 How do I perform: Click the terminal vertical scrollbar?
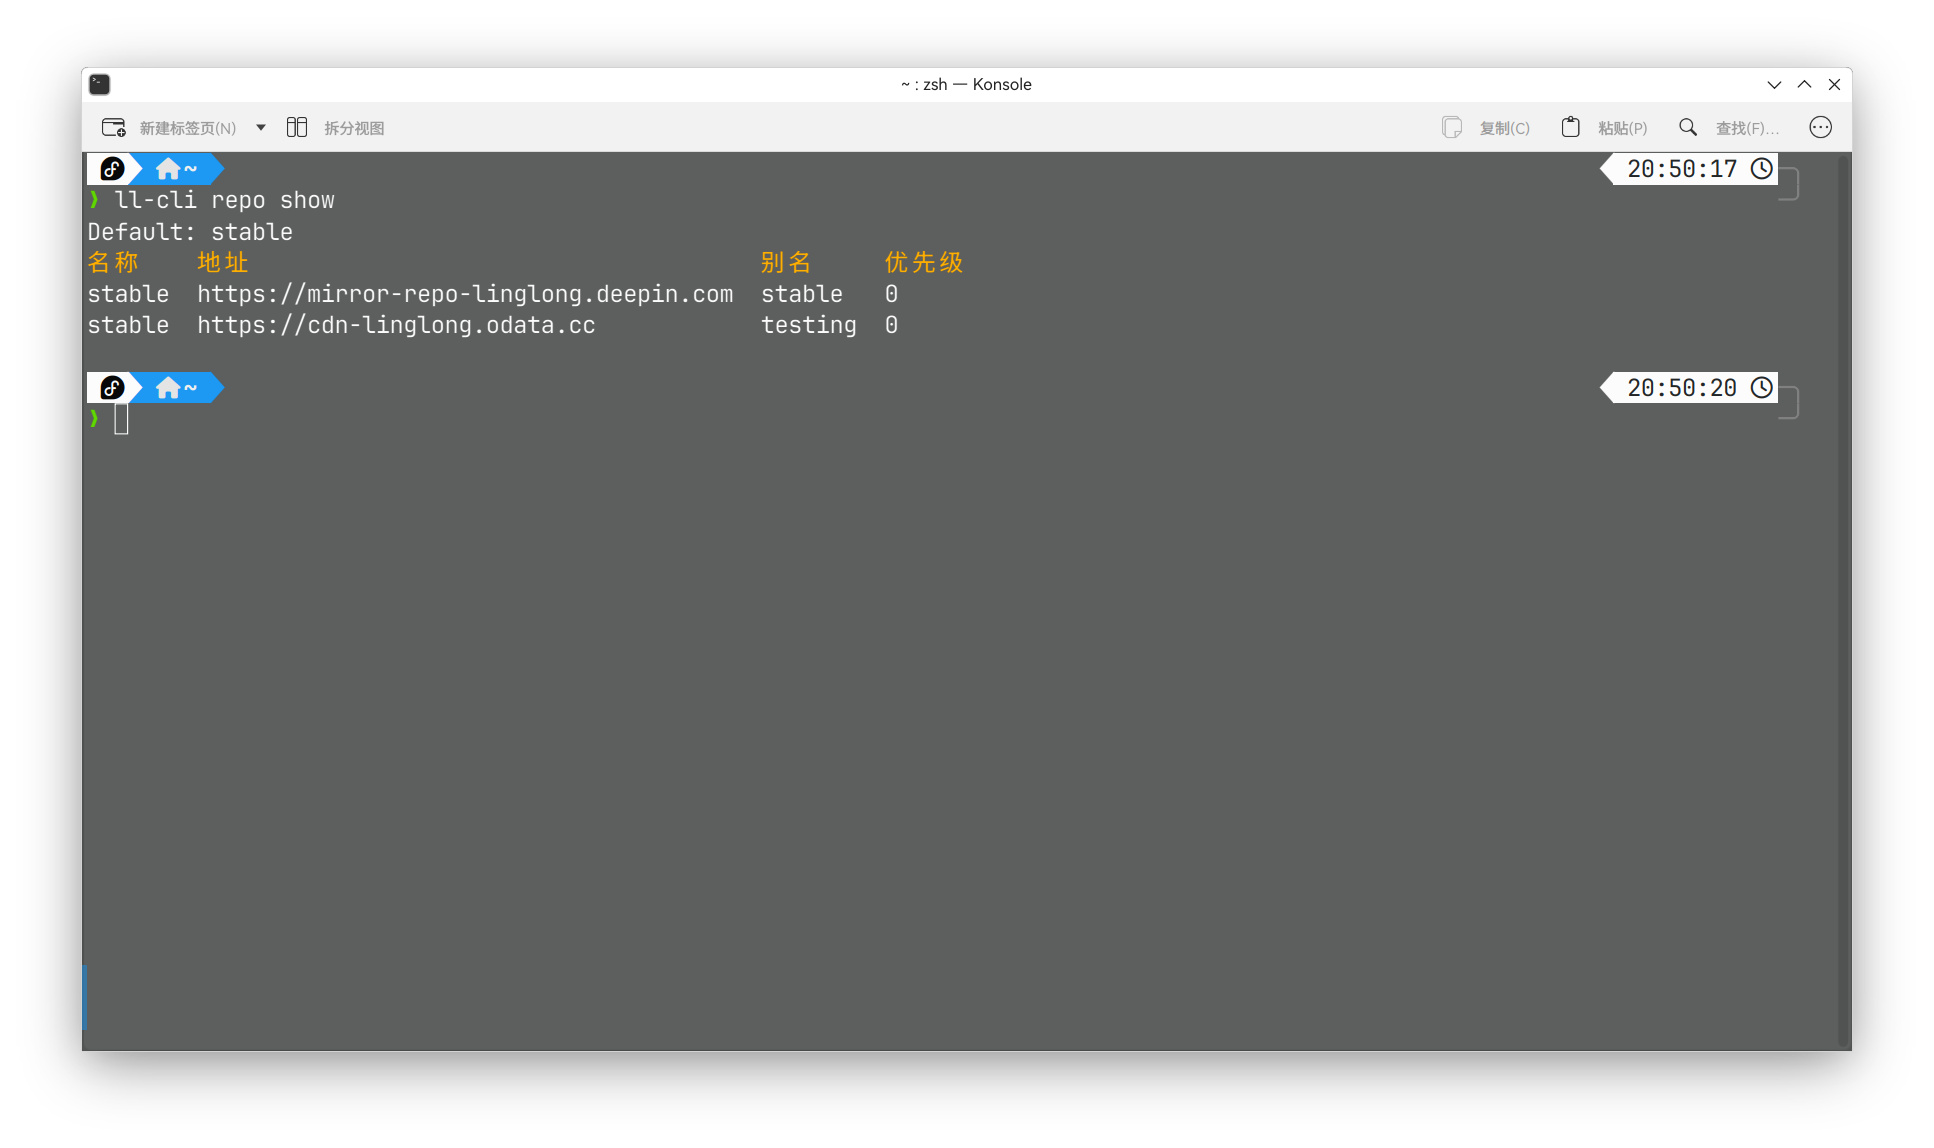coord(1844,600)
